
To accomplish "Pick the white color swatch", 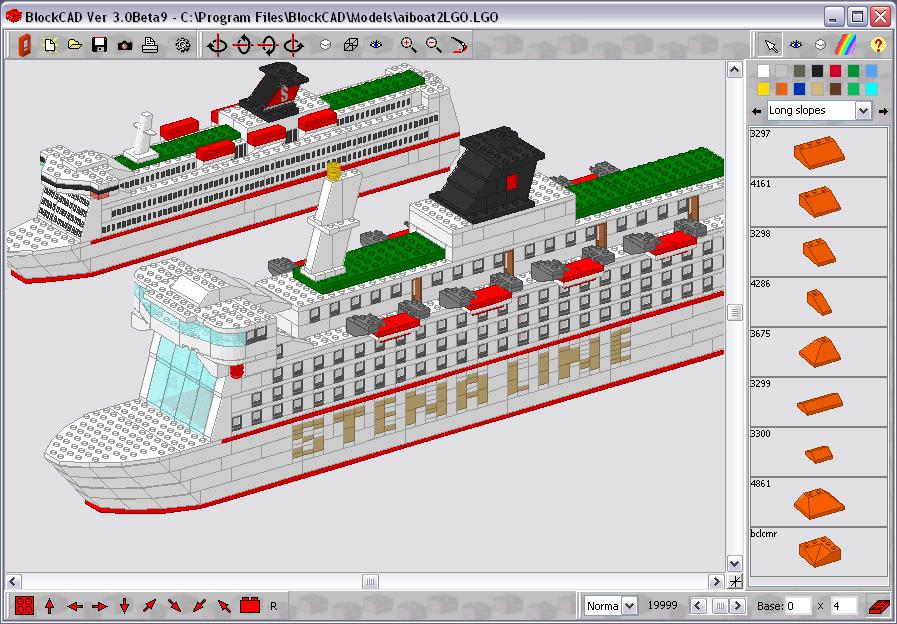I will coord(763,71).
